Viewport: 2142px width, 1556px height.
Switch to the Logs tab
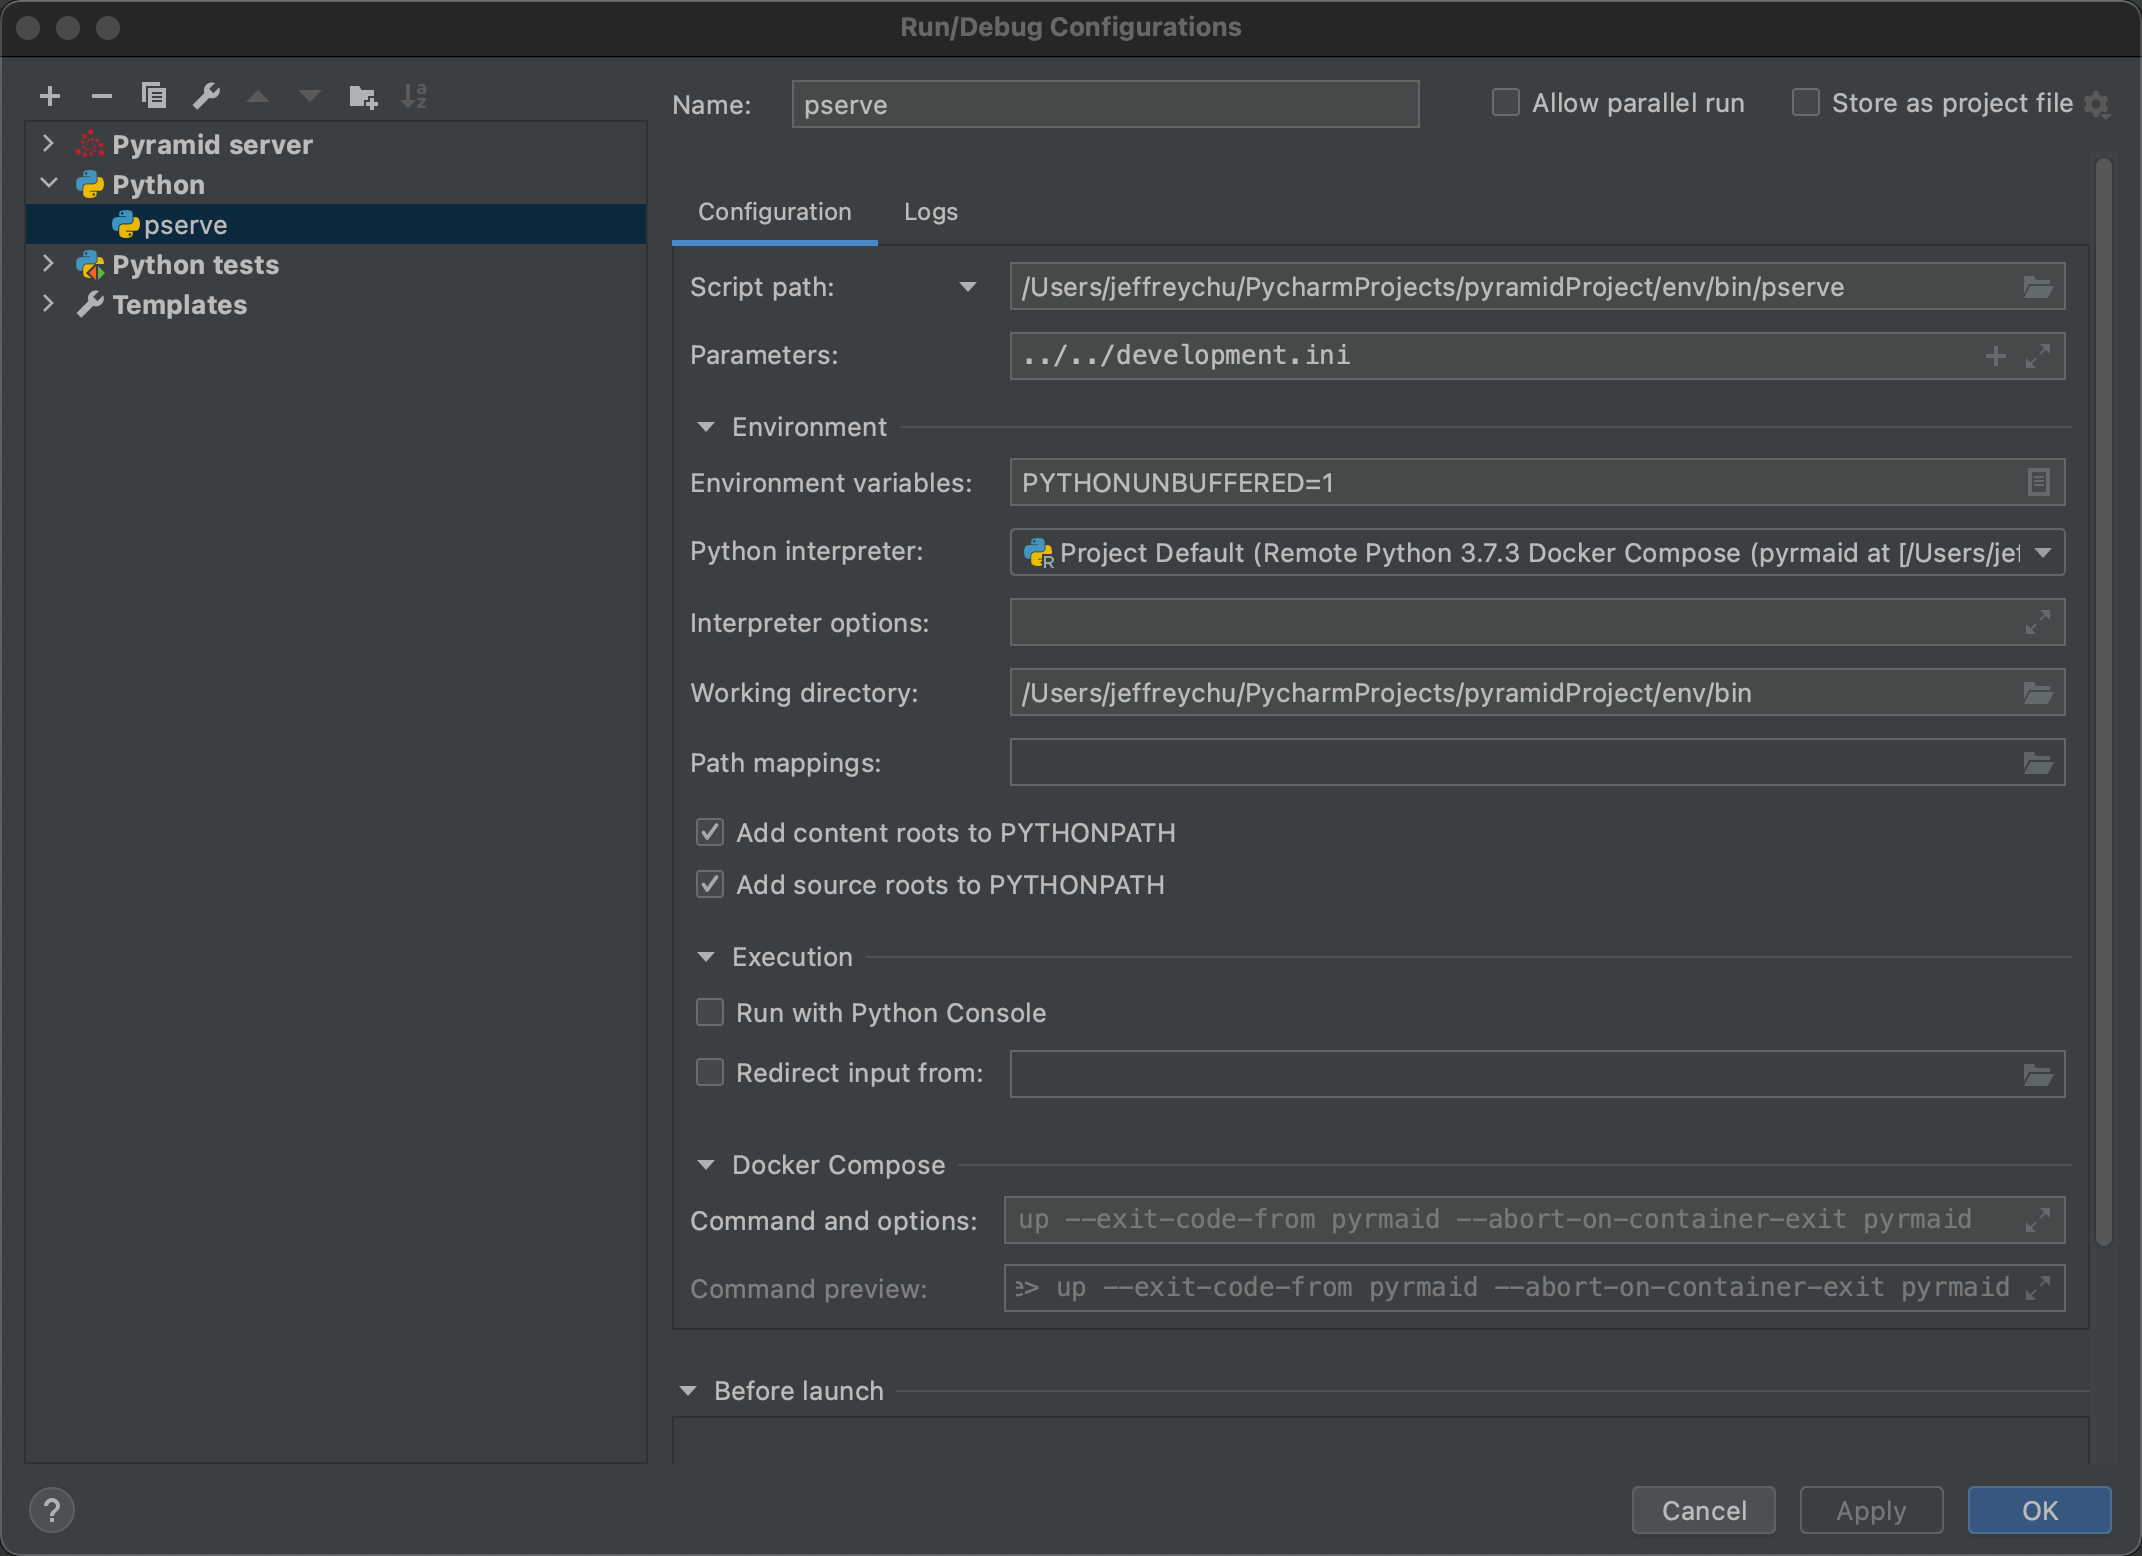point(930,211)
